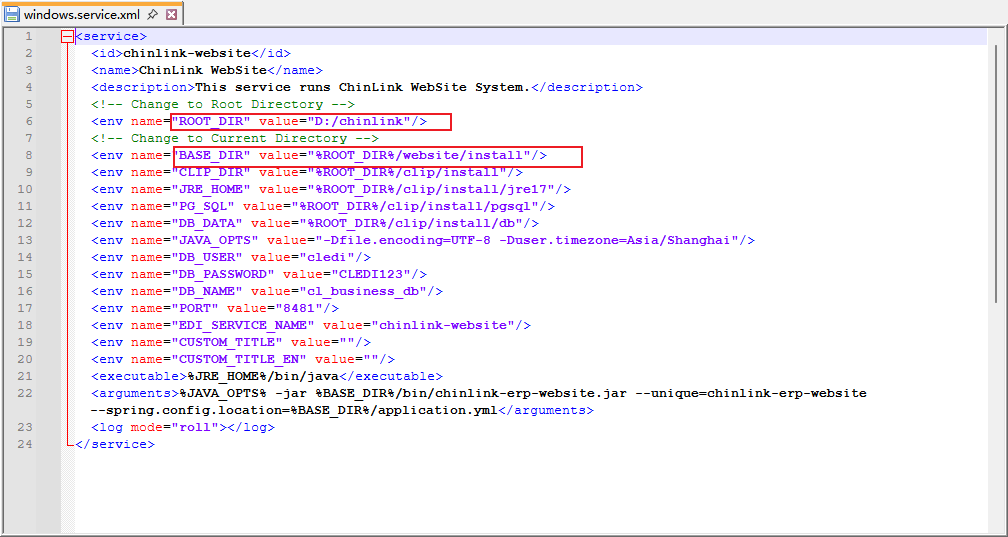Screen dimensions: 1008x537
Task: Click the description text about WebSite System
Action: pos(363,87)
